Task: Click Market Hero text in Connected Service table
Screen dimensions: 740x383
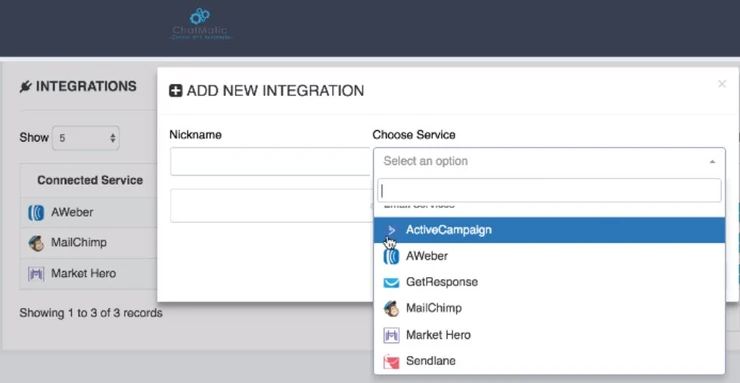Action: click(x=84, y=274)
